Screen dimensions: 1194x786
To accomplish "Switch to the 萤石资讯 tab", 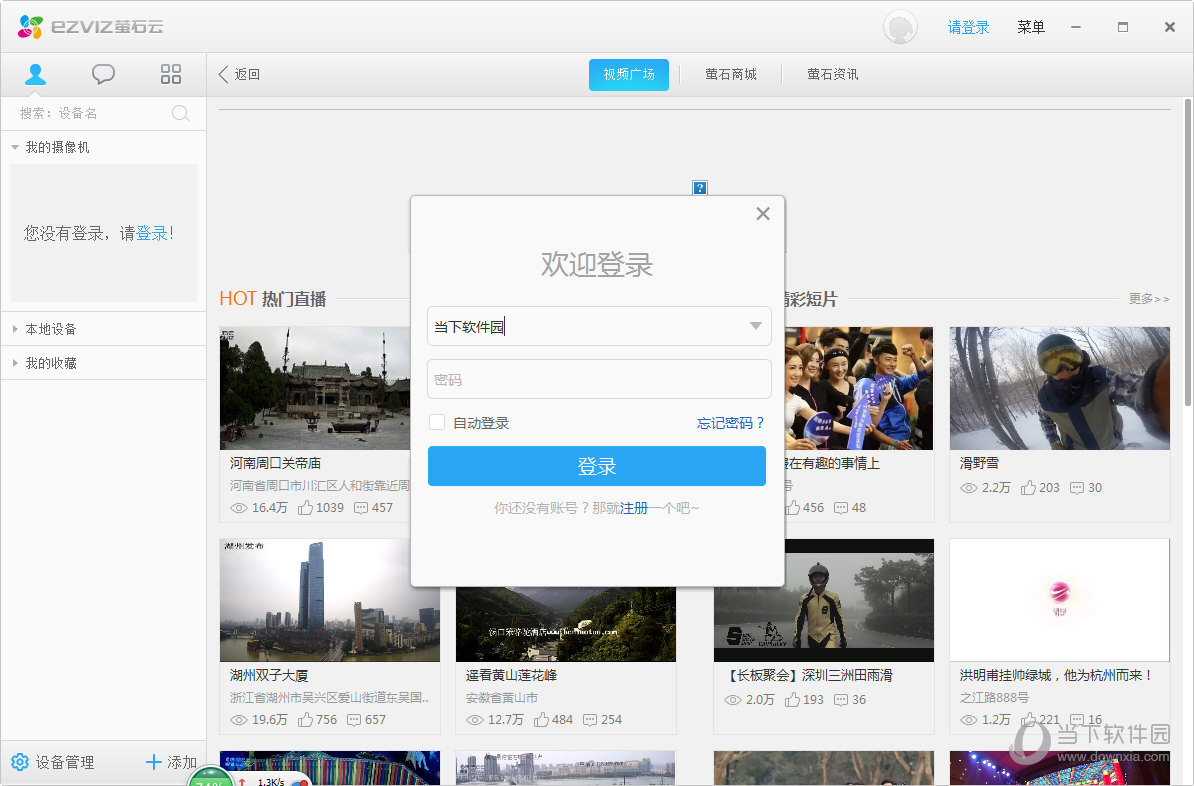I will tap(832, 74).
